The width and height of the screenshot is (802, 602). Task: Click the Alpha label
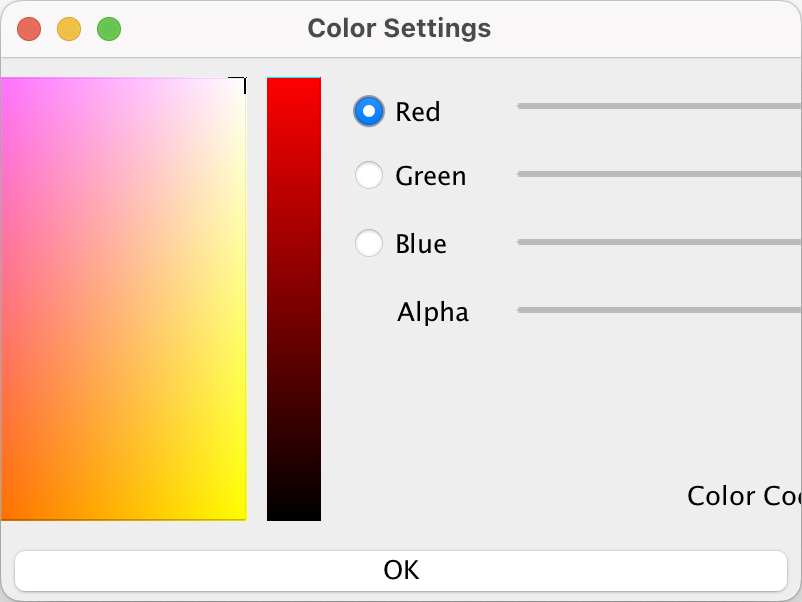(432, 312)
